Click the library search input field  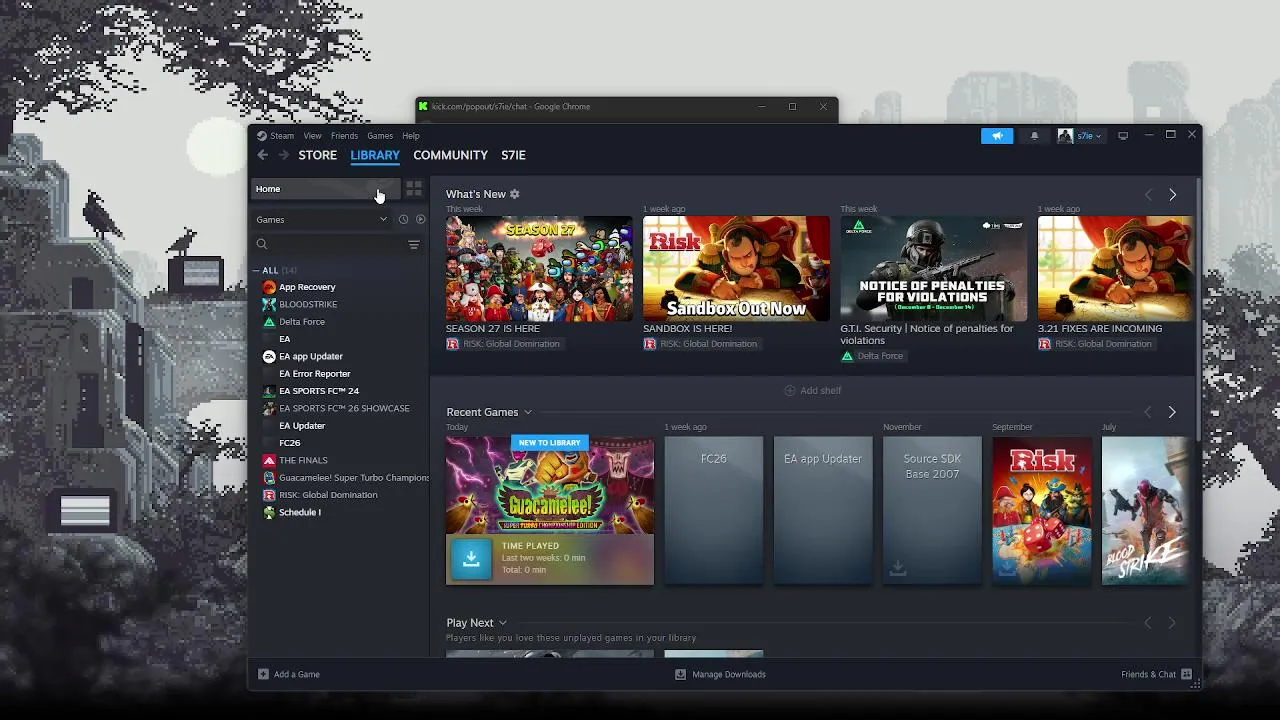coord(336,244)
